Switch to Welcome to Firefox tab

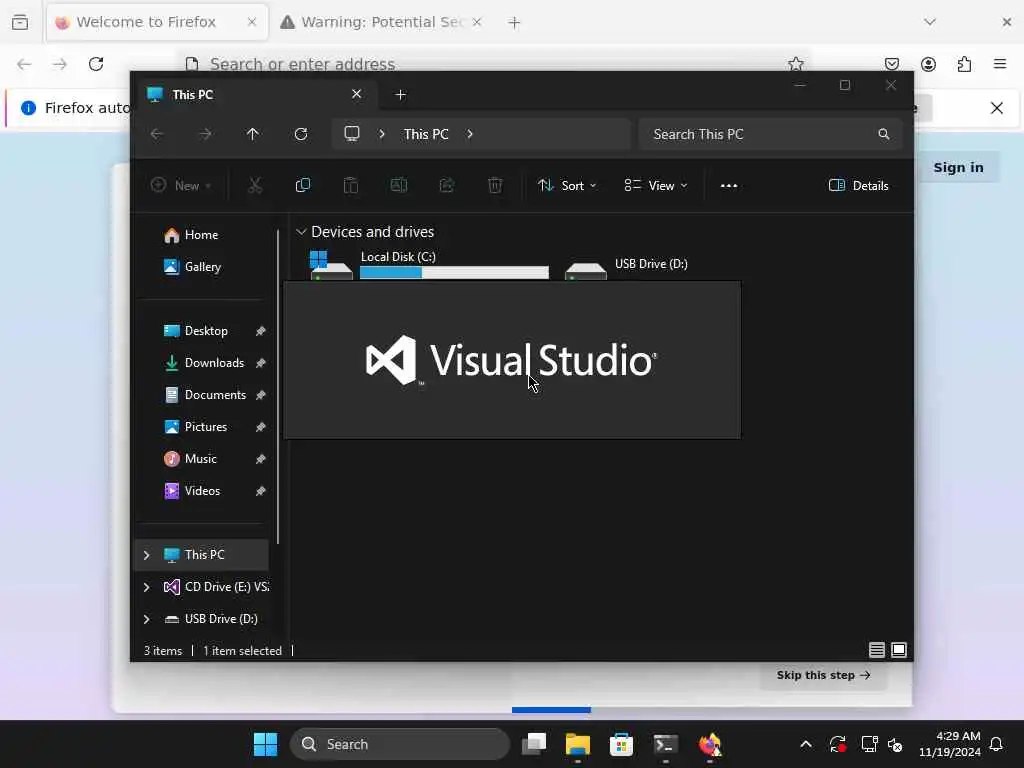157,22
